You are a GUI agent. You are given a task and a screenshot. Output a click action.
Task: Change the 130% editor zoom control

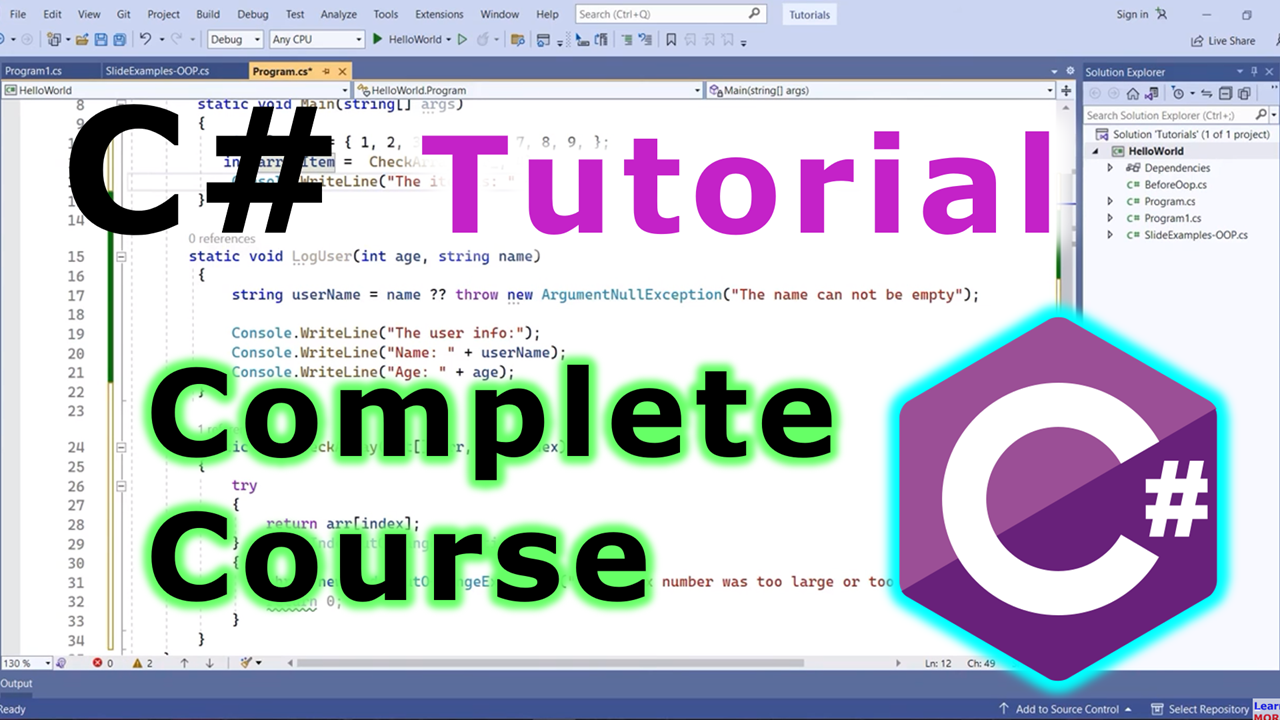click(27, 662)
